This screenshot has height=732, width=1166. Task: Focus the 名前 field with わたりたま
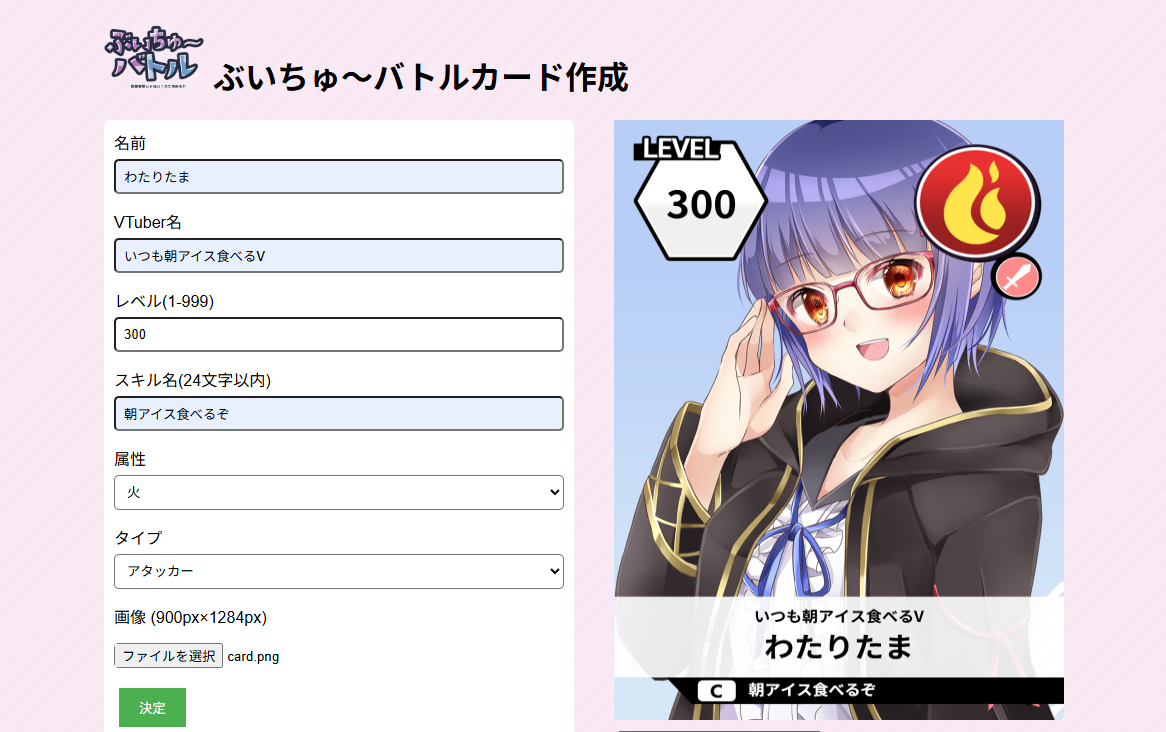(x=338, y=176)
